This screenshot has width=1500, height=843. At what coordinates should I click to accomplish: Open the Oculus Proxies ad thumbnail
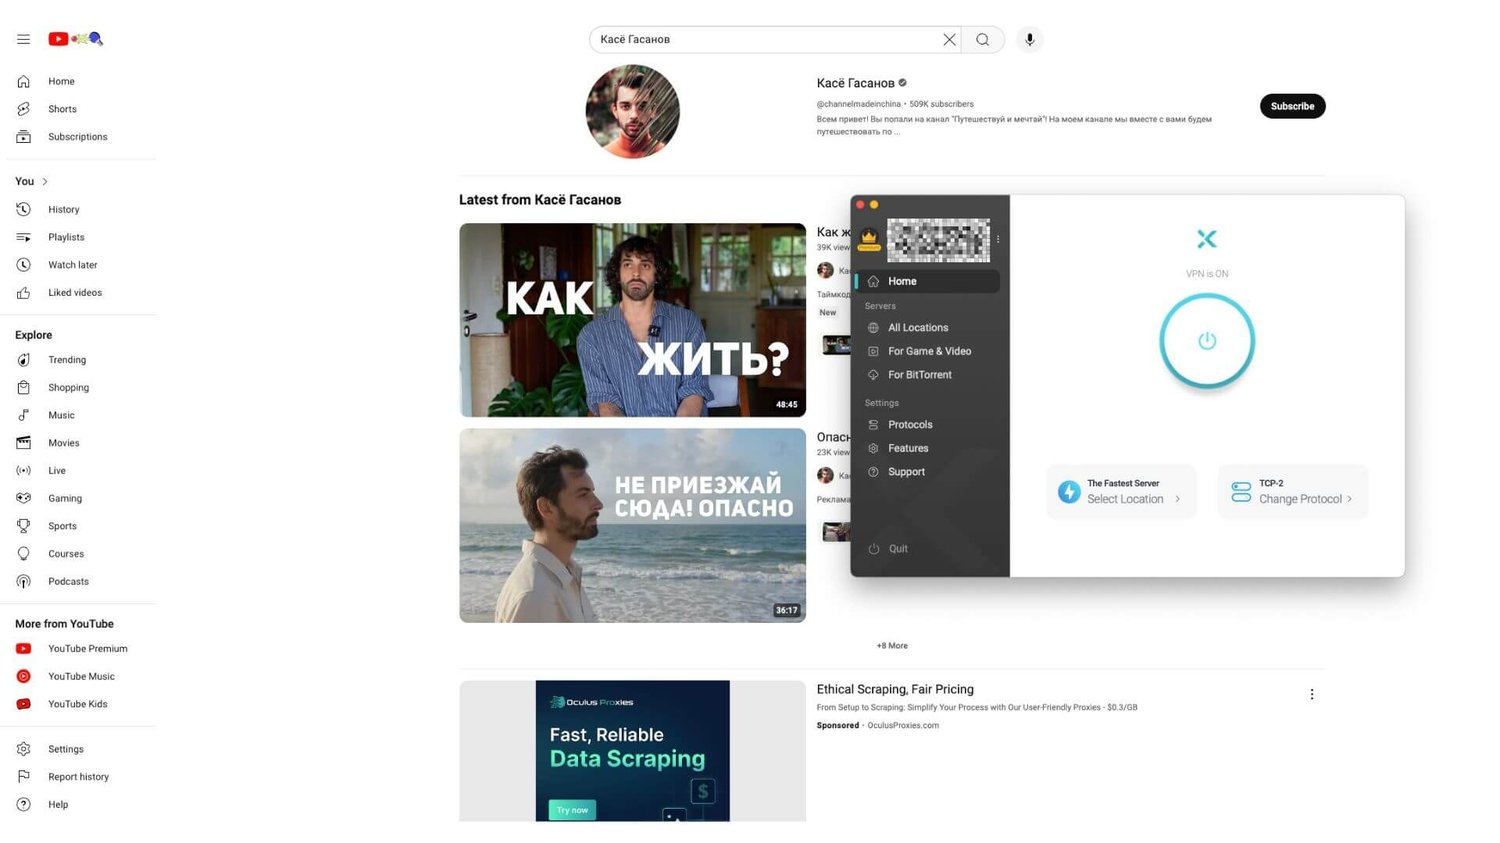pos(632,751)
